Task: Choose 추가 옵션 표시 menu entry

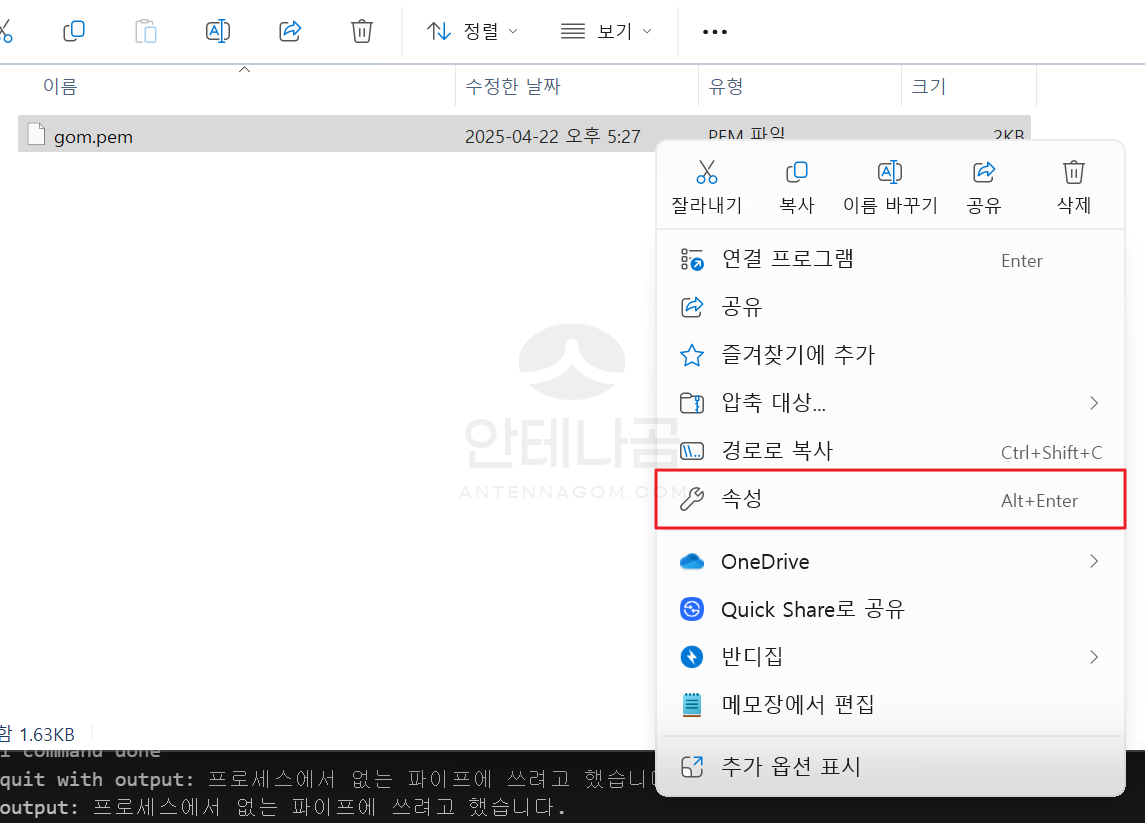Action: 890,766
